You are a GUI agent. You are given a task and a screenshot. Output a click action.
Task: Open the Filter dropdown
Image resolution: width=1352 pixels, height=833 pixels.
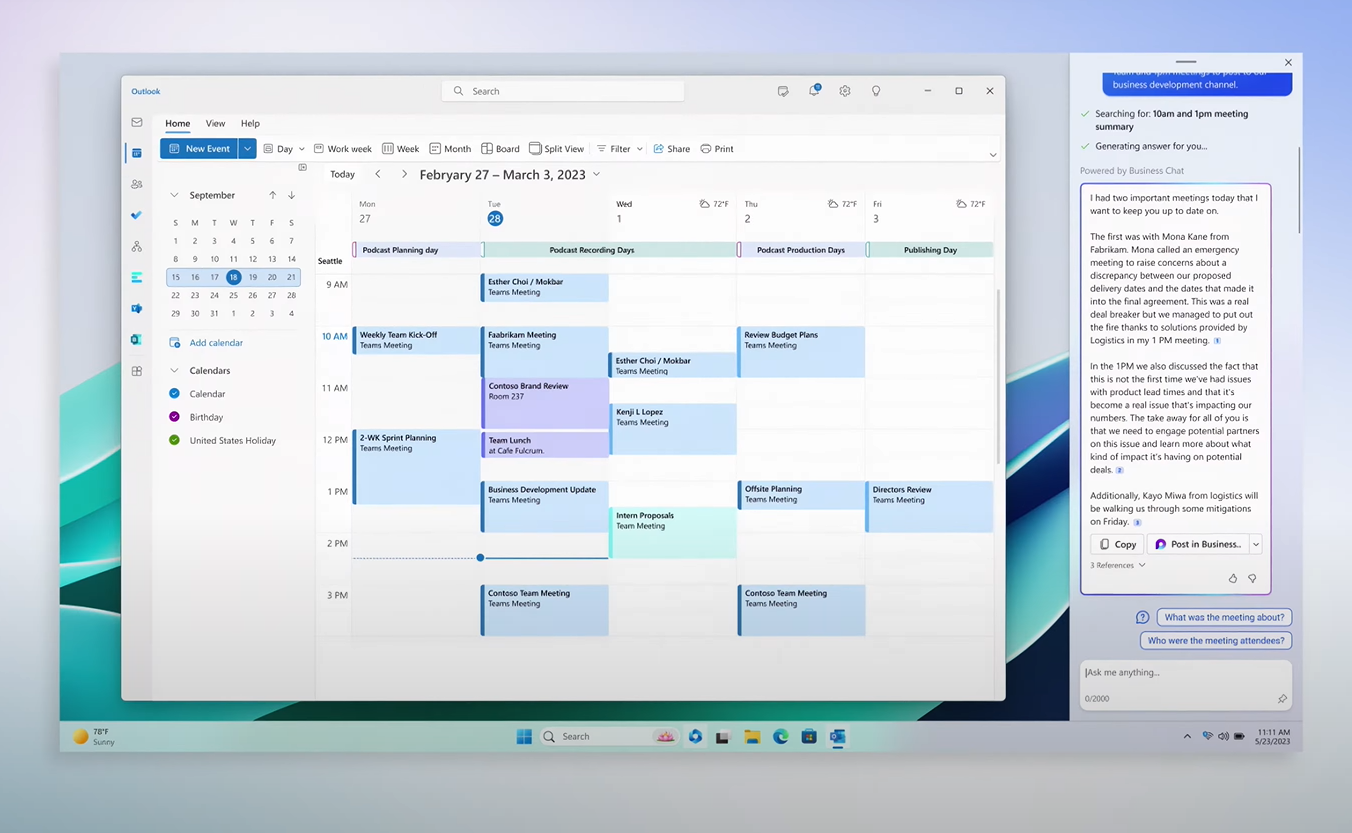pos(620,149)
